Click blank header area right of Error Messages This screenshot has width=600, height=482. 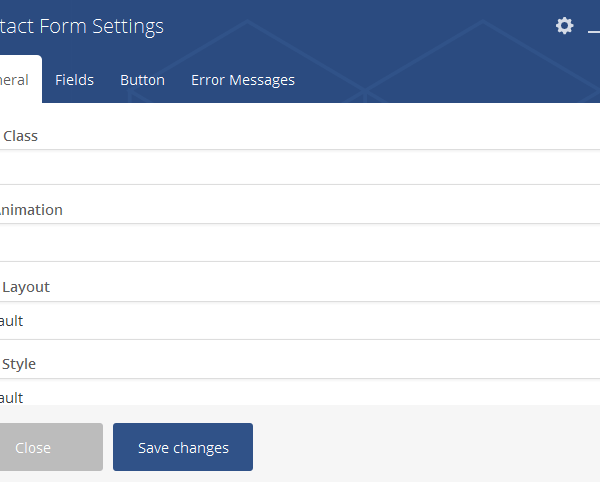(x=440, y=80)
